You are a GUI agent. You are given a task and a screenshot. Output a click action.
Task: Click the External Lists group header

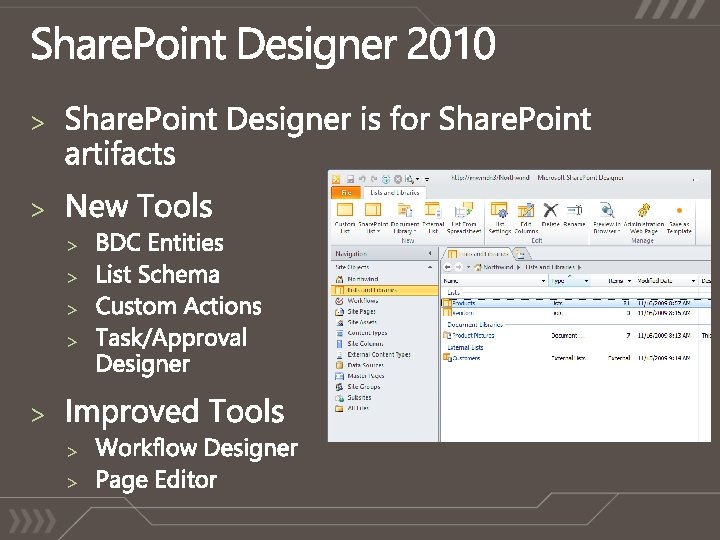click(465, 347)
